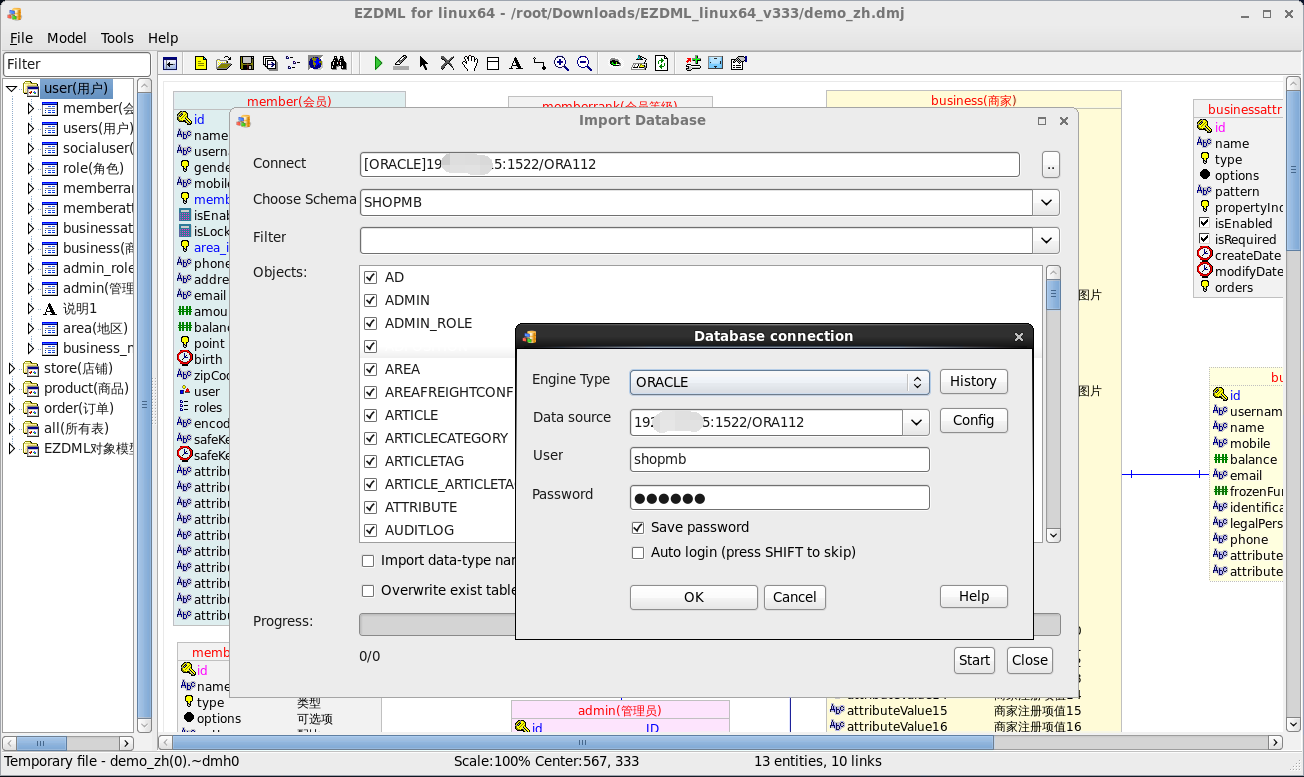Click the Config button

click(973, 420)
